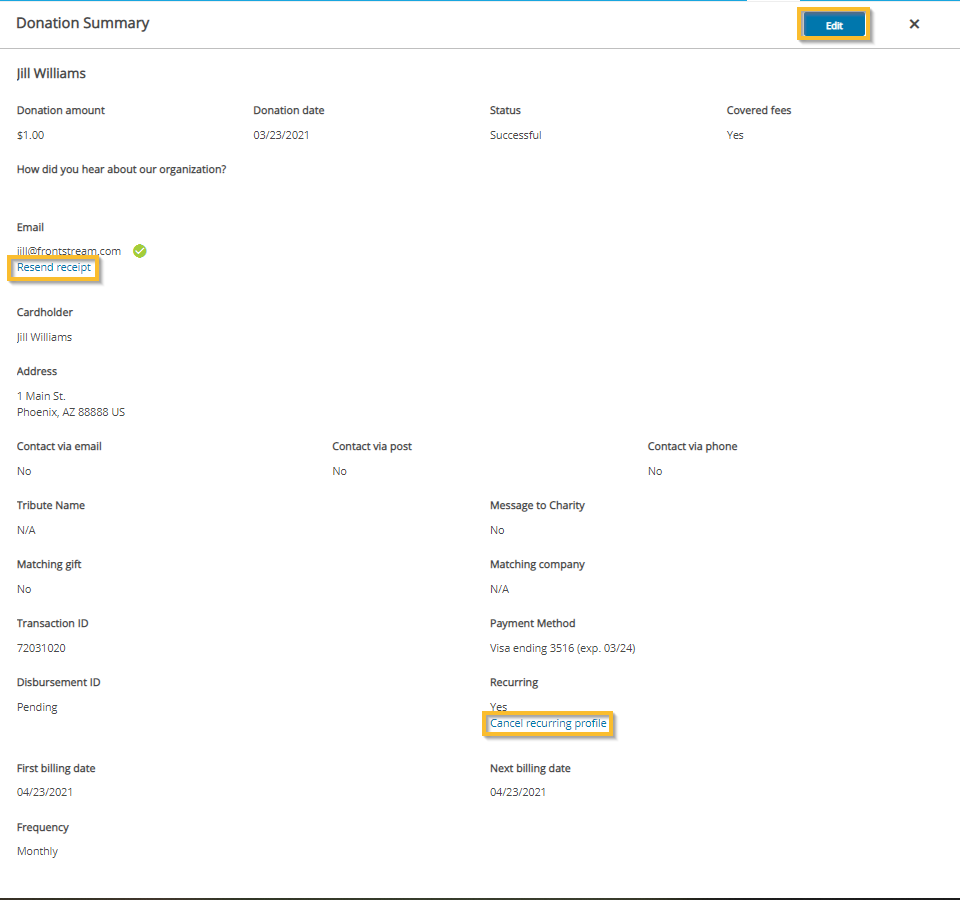Image resolution: width=960 pixels, height=900 pixels.
Task: Click the Edit button
Action: pyautogui.click(x=834, y=25)
